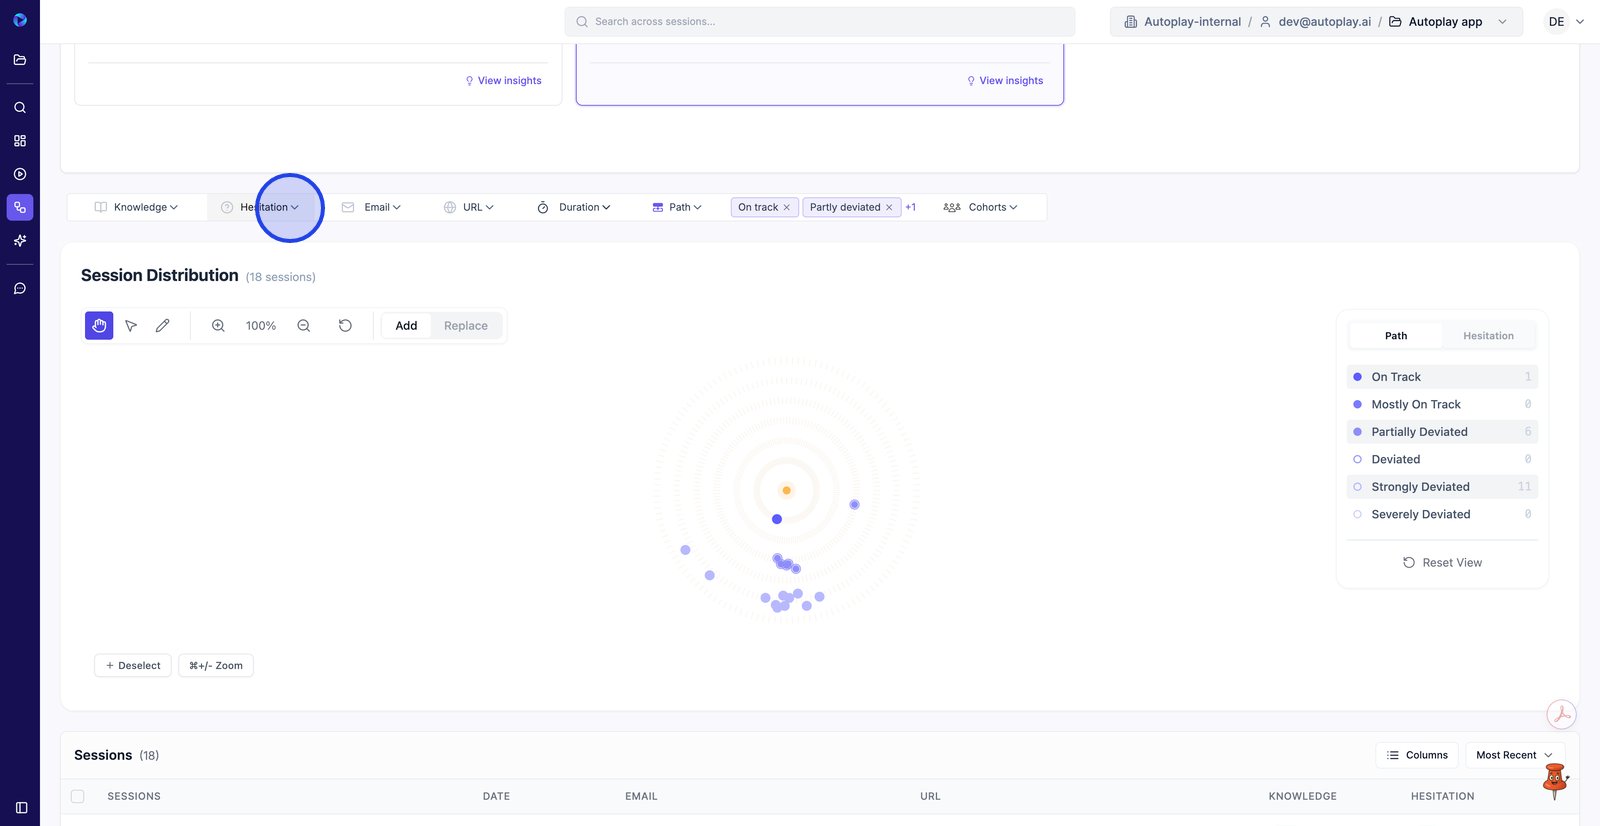Select the arrow pointer selection tool
1600x826 pixels.
[x=131, y=326]
